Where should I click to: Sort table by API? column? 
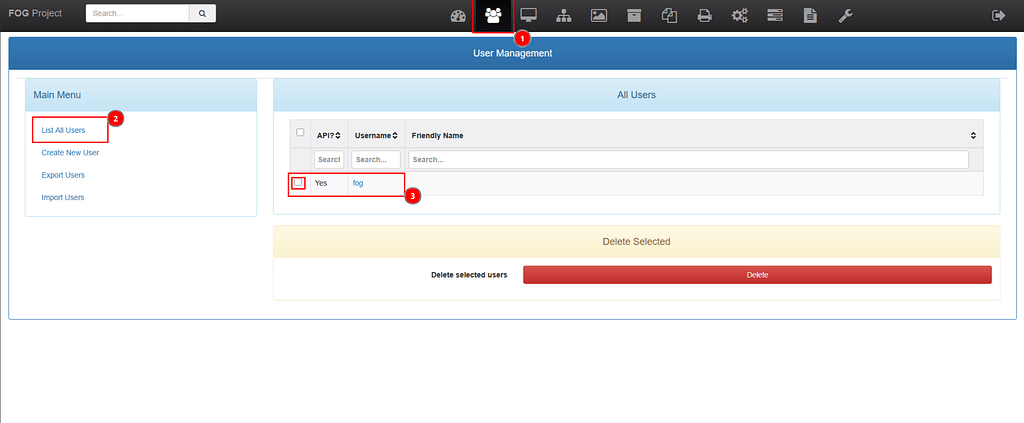click(329, 135)
